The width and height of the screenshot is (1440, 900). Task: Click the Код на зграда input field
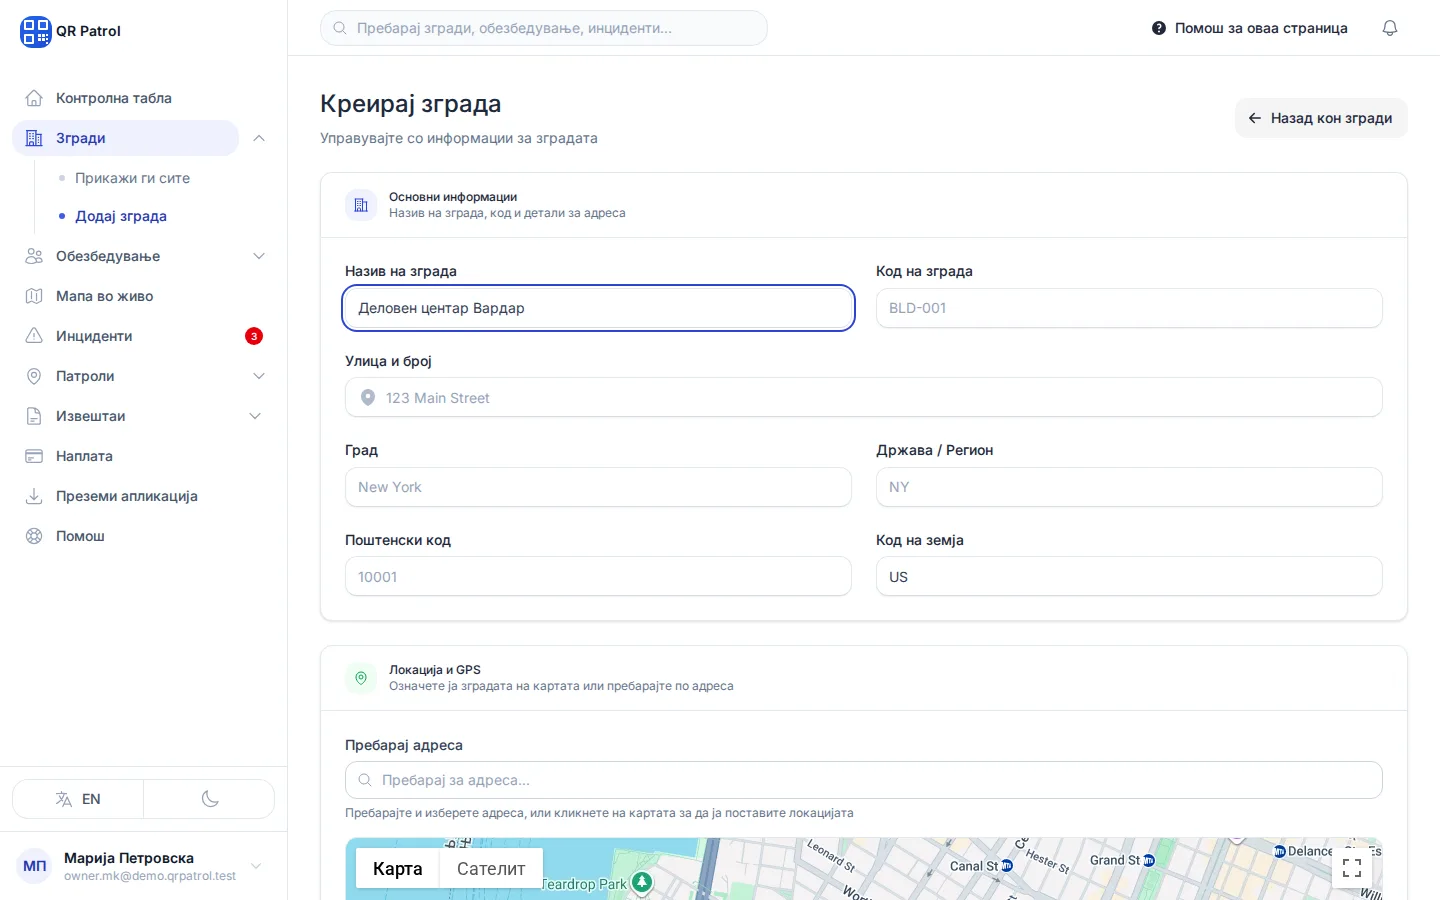tap(1129, 308)
